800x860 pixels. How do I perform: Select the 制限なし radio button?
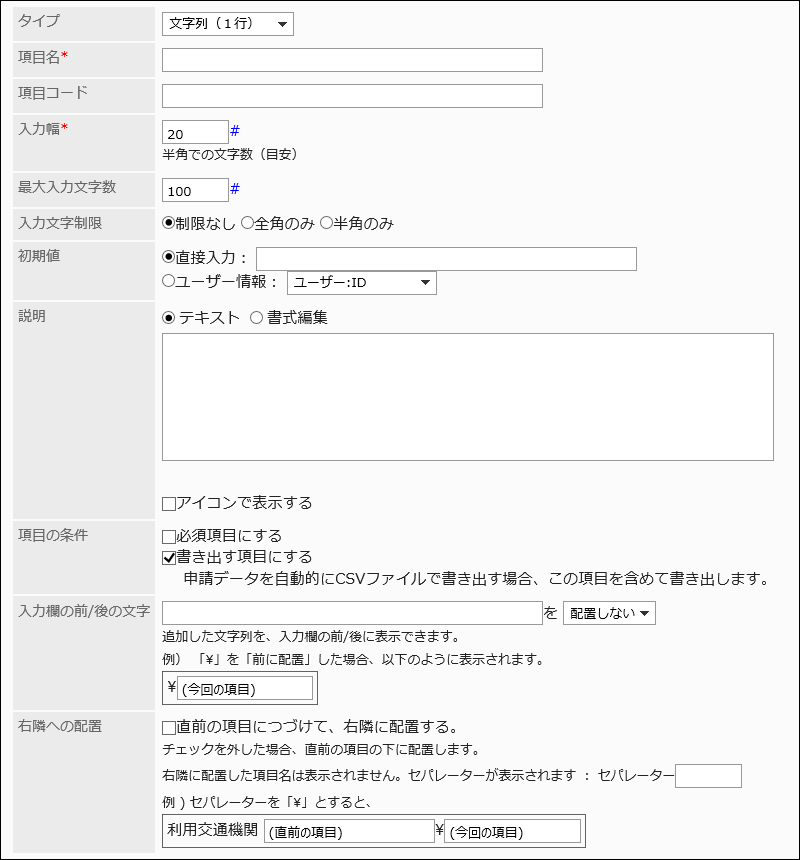(x=169, y=224)
